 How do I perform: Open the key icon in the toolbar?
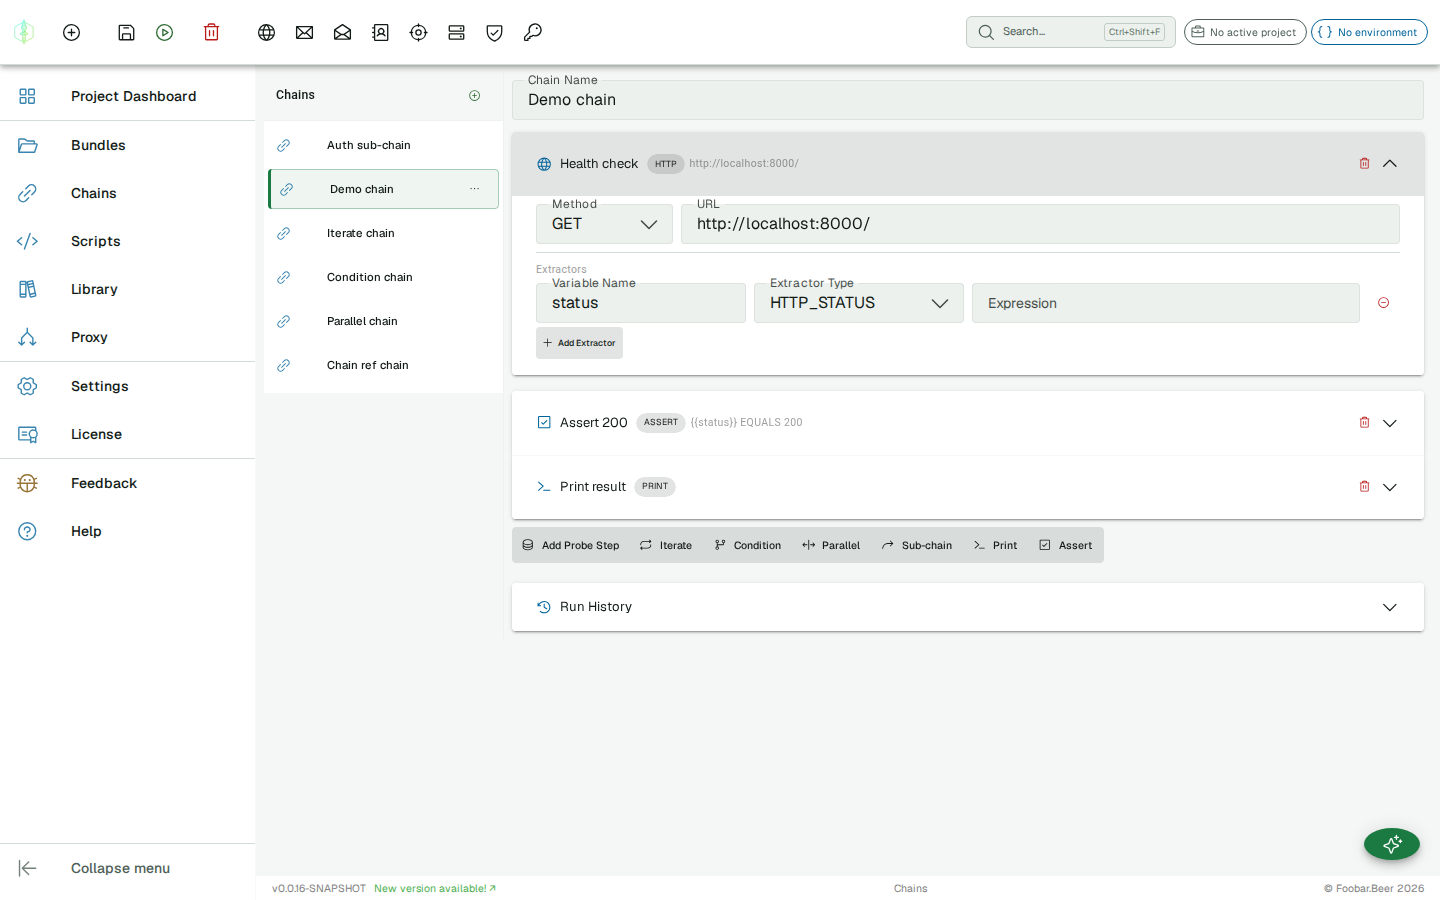click(x=532, y=32)
